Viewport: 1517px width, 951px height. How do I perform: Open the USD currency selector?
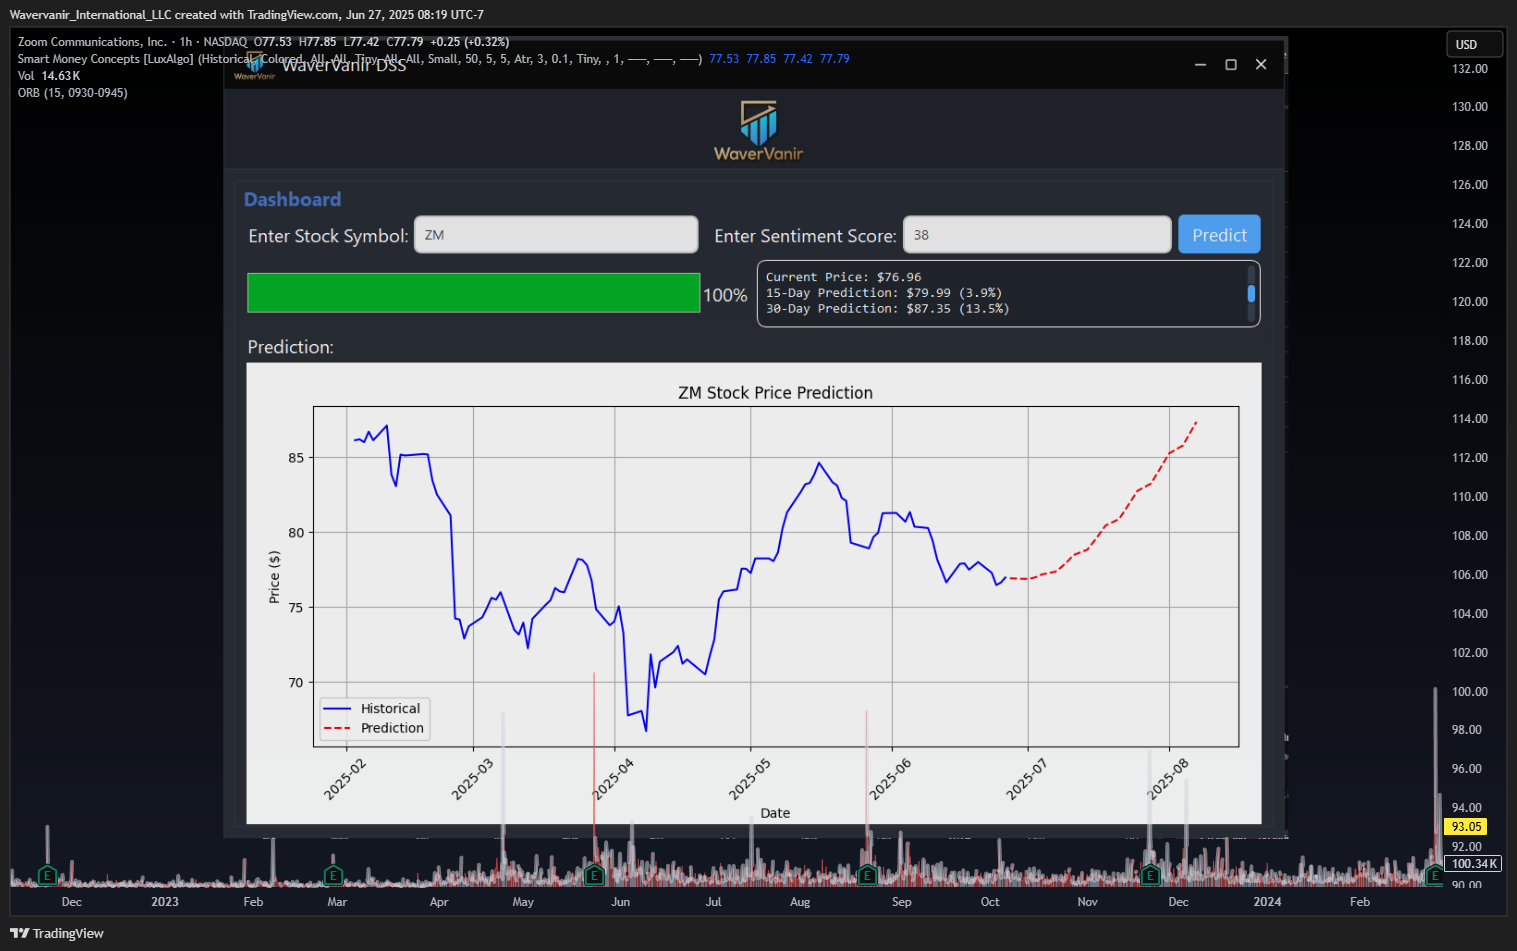1474,44
